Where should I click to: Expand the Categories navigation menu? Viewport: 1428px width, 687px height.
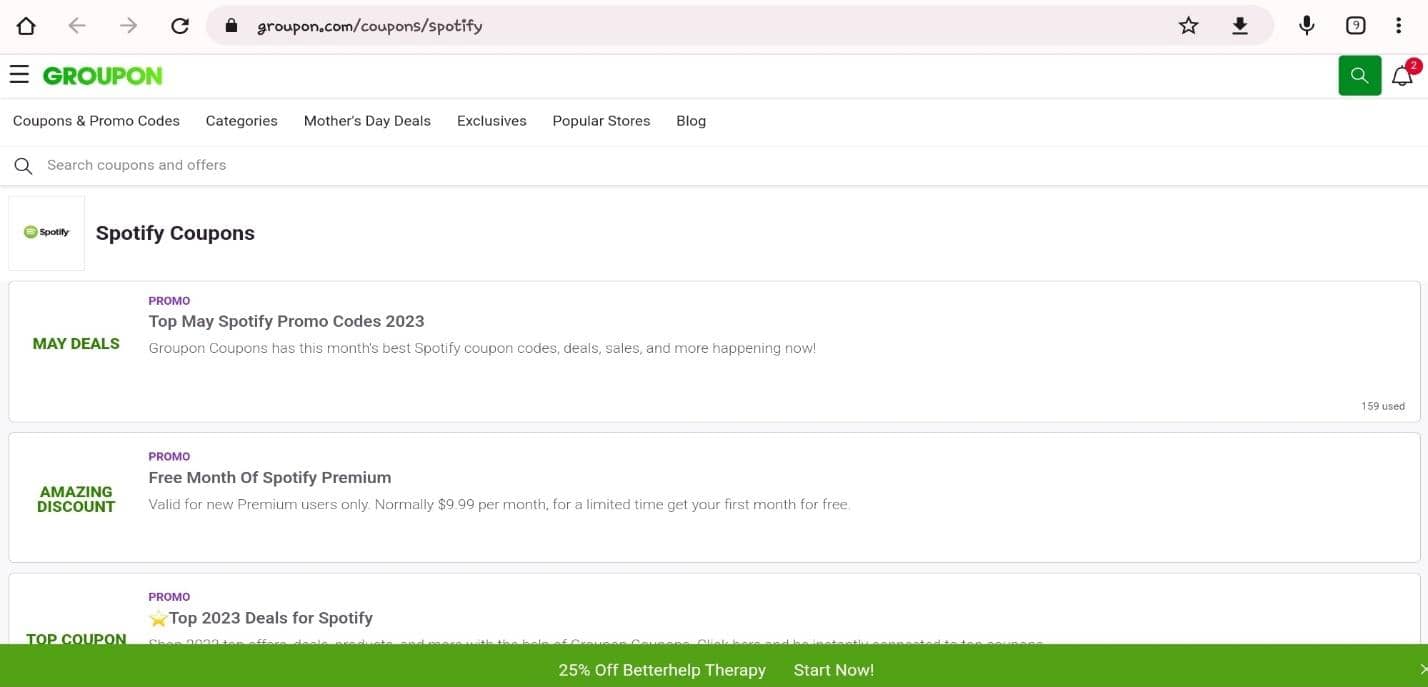point(241,120)
